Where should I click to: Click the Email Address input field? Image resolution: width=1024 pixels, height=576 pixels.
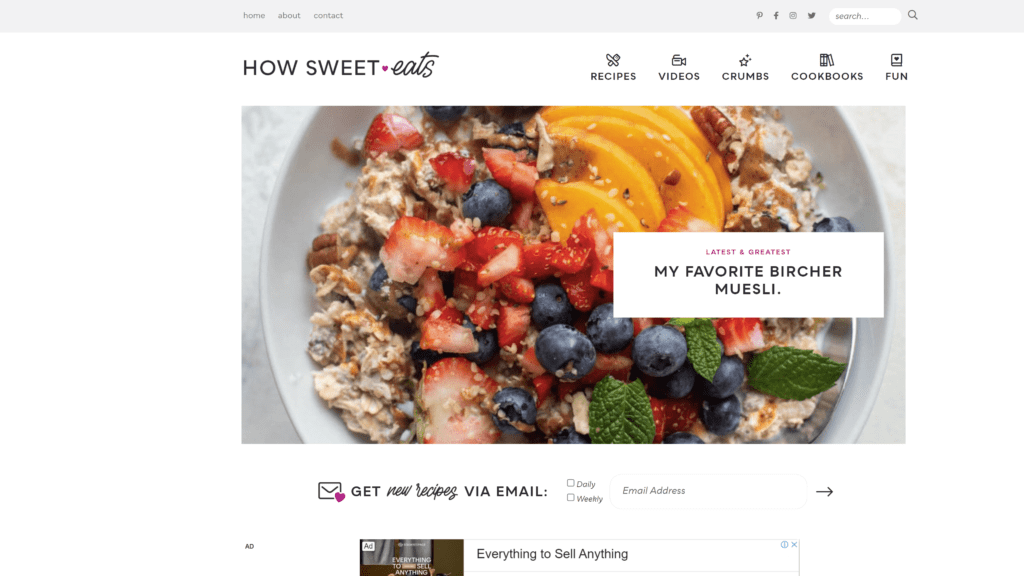tap(708, 491)
